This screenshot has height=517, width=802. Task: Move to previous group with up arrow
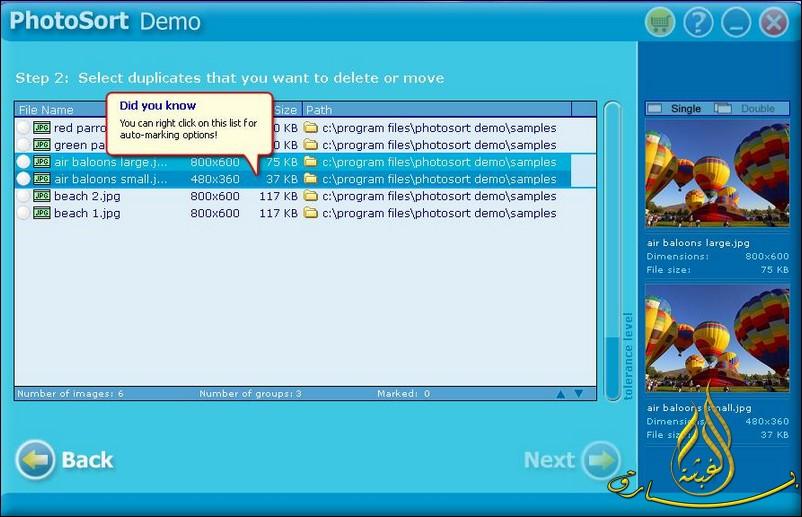point(561,394)
